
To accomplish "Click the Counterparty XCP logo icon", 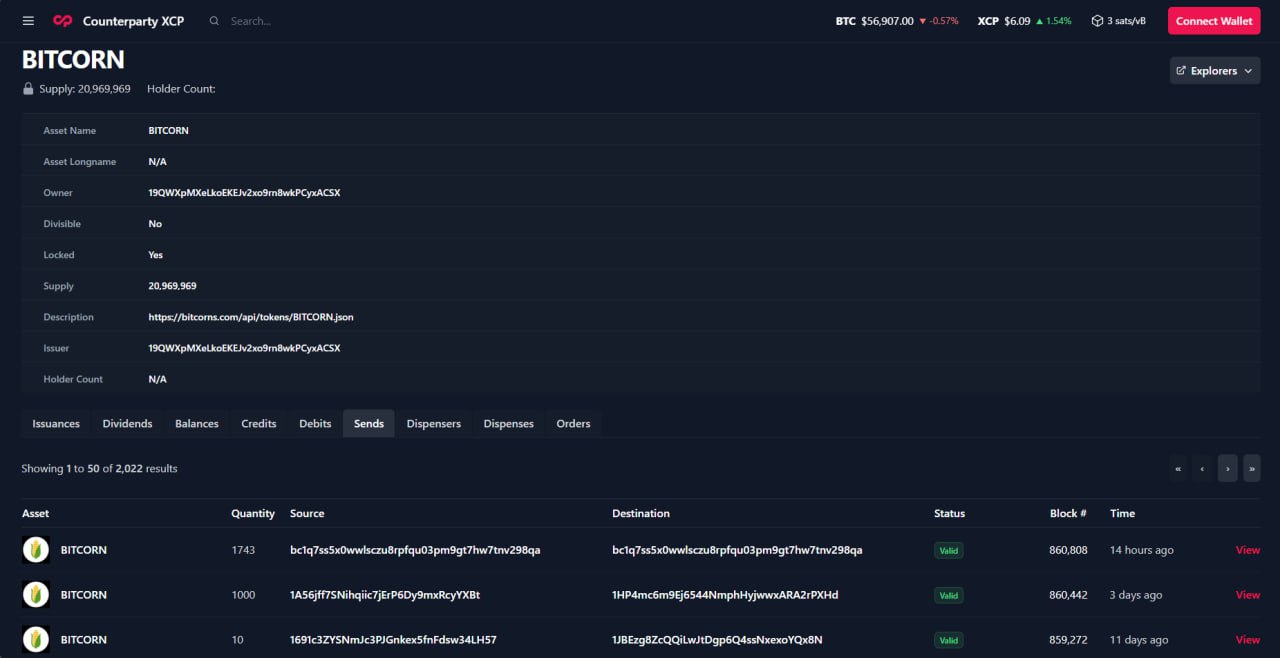I will tap(62, 21).
